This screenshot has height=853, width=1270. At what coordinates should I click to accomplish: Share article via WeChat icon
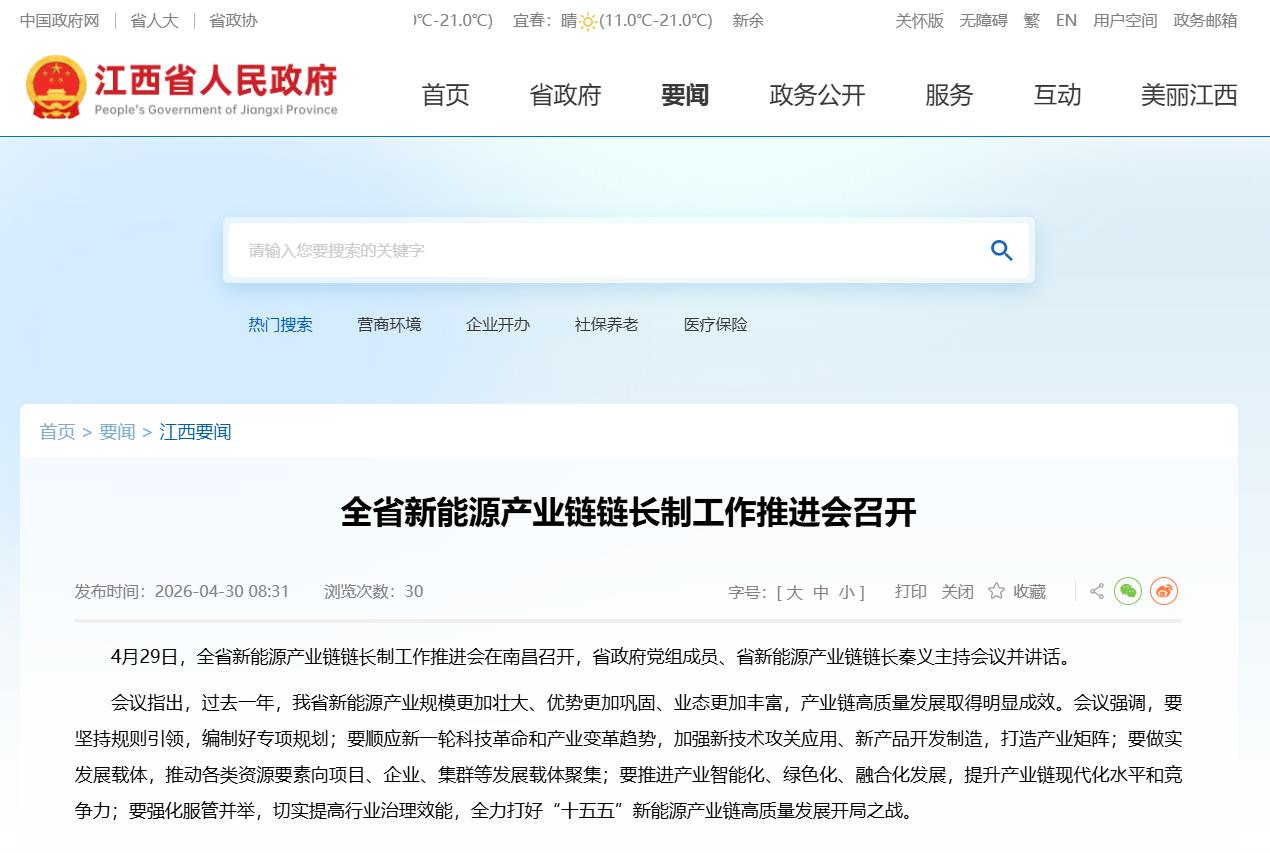coord(1128,591)
